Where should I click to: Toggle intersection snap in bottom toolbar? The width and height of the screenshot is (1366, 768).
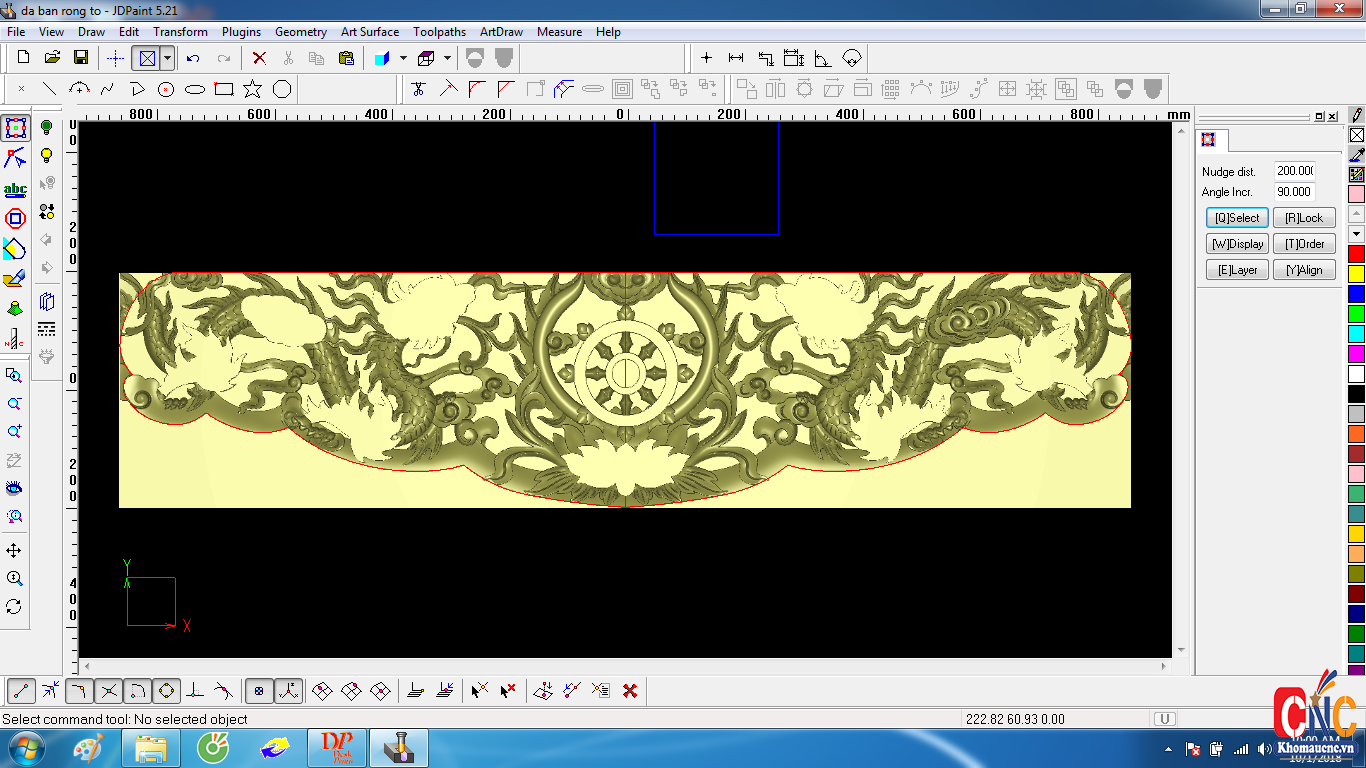(109, 690)
